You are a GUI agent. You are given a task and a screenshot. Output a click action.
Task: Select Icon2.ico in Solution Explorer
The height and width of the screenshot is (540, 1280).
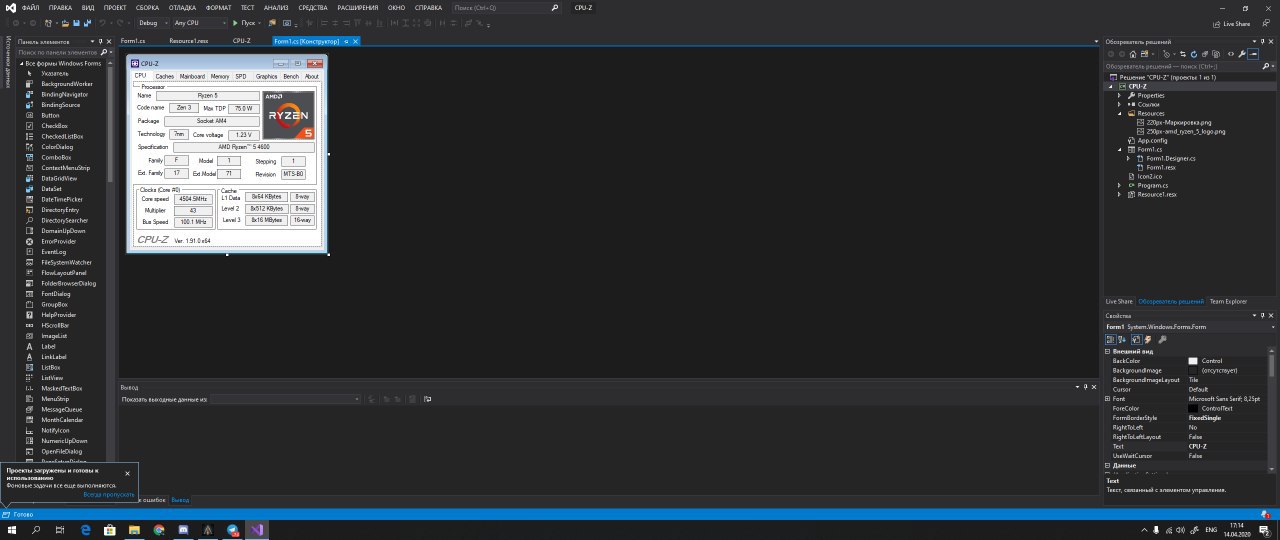[1149, 176]
